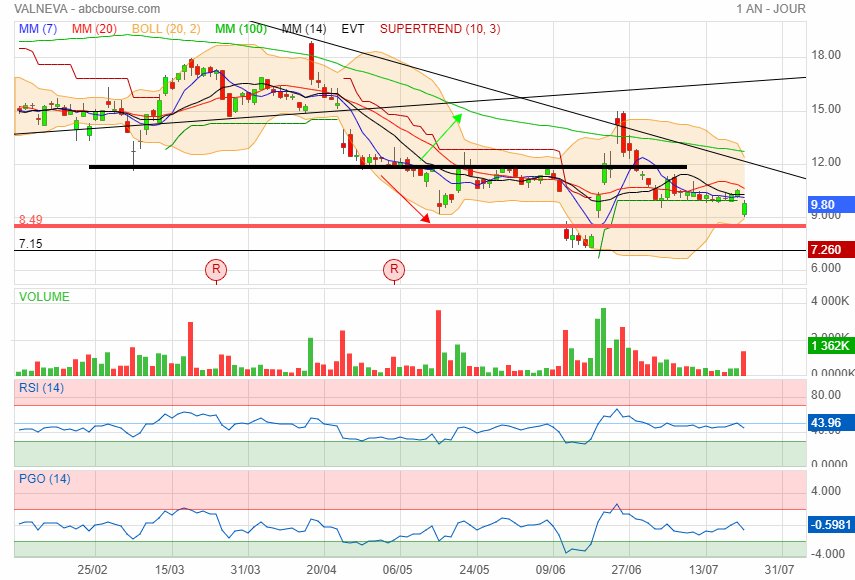Click the -0.5981 PGO value tag
855x580 pixels.
831,524
